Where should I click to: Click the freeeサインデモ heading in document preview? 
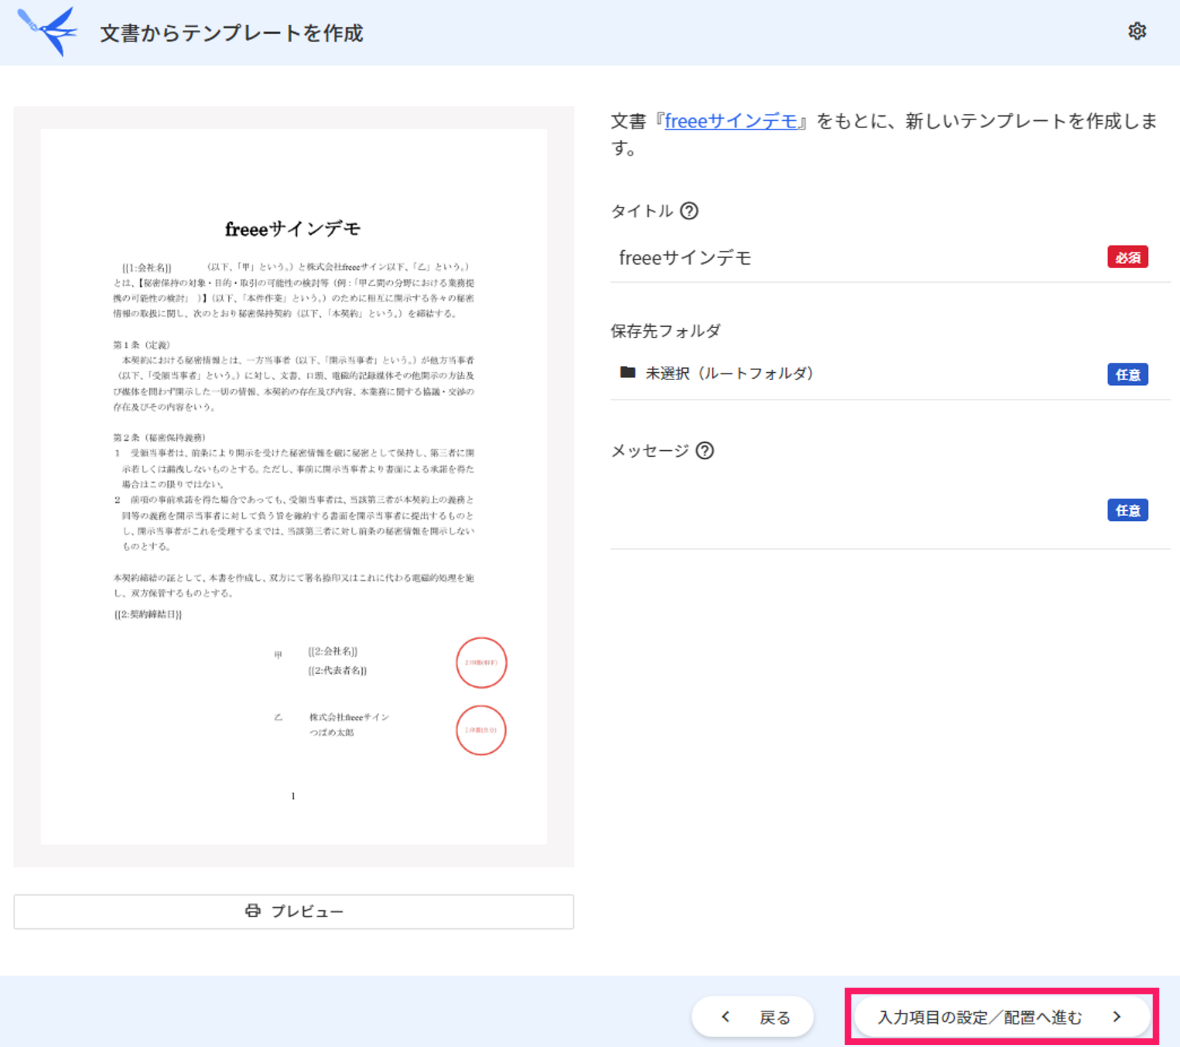(x=293, y=229)
